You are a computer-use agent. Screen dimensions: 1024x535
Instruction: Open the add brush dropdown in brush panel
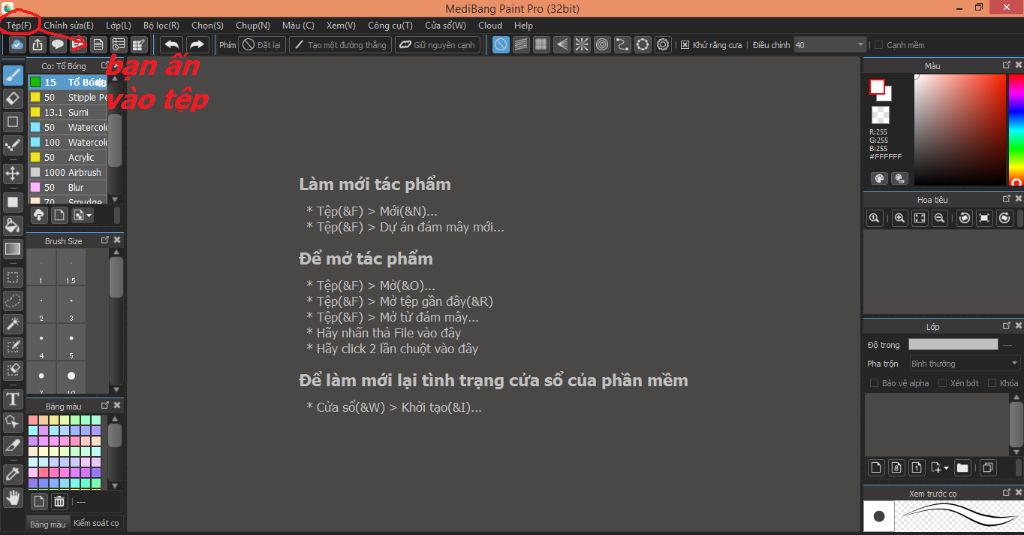[x=83, y=215]
